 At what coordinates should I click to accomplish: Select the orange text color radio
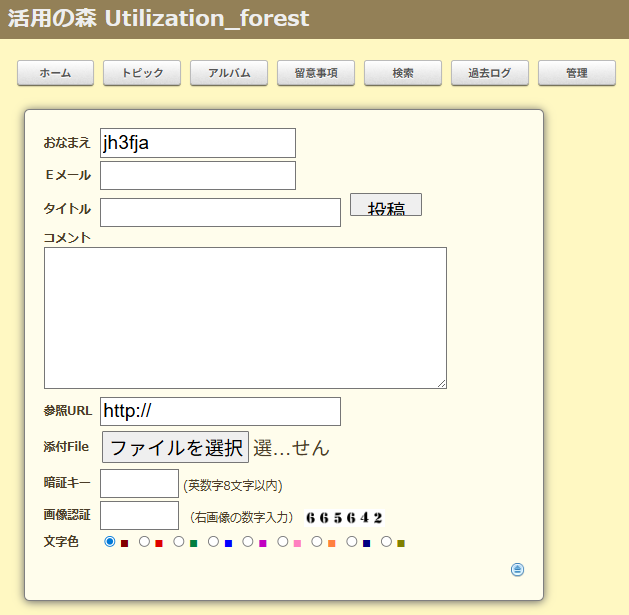point(317,542)
